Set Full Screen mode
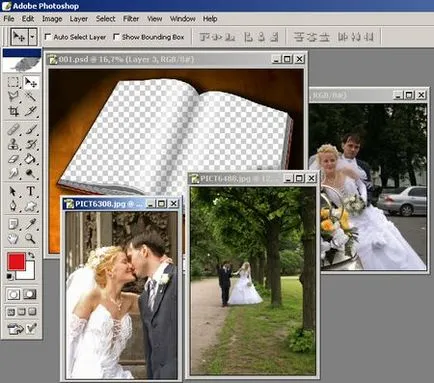Image resolution: width=434 pixels, height=383 pixels. point(32,312)
